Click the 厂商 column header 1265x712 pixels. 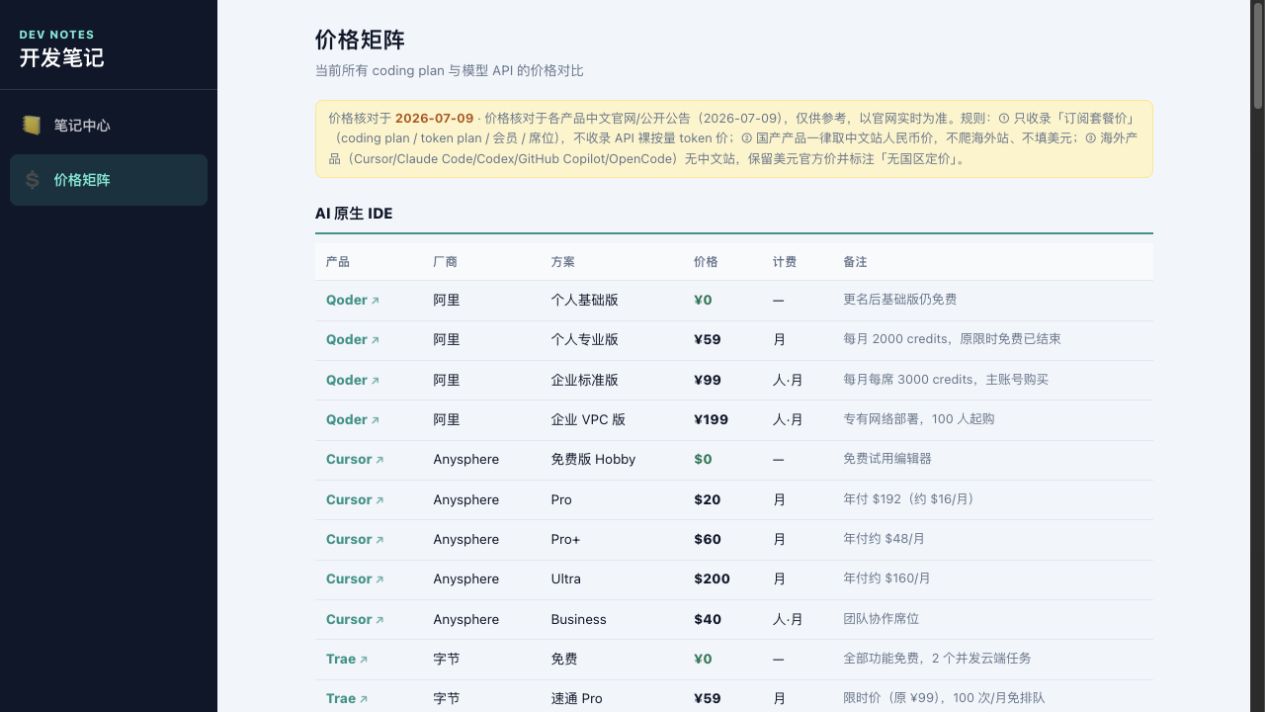point(445,262)
